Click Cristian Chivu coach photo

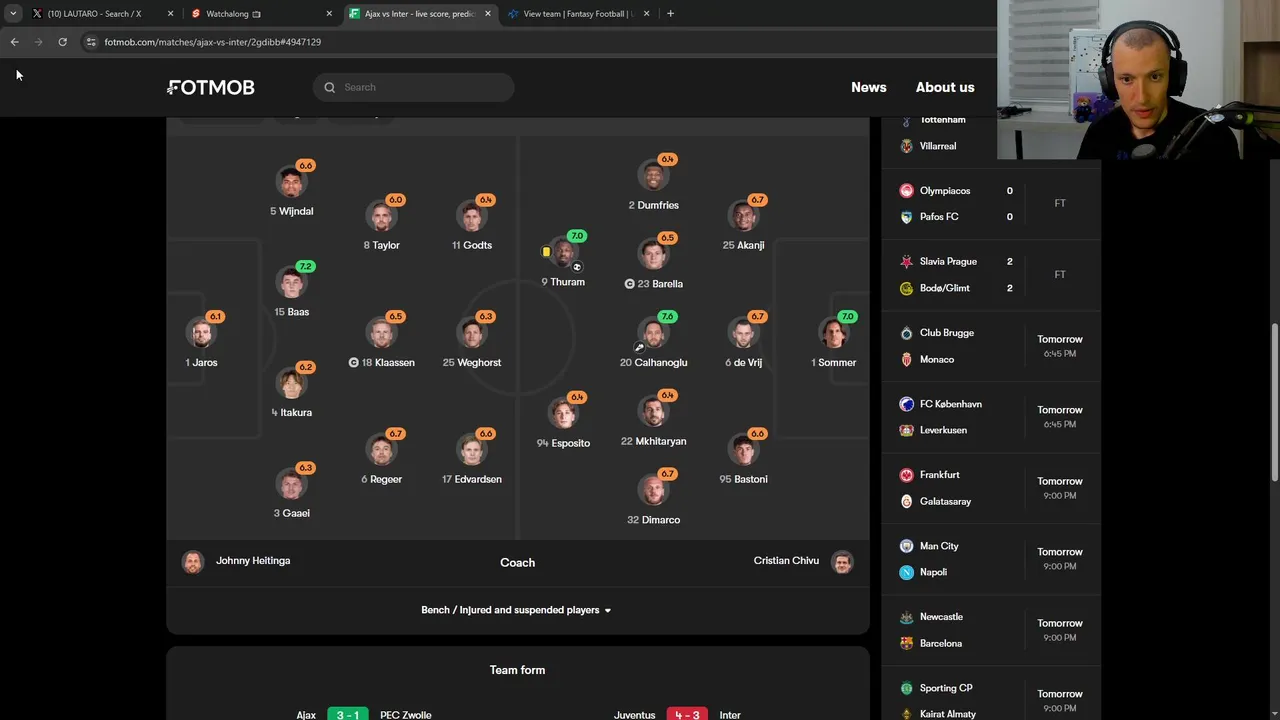pos(842,561)
